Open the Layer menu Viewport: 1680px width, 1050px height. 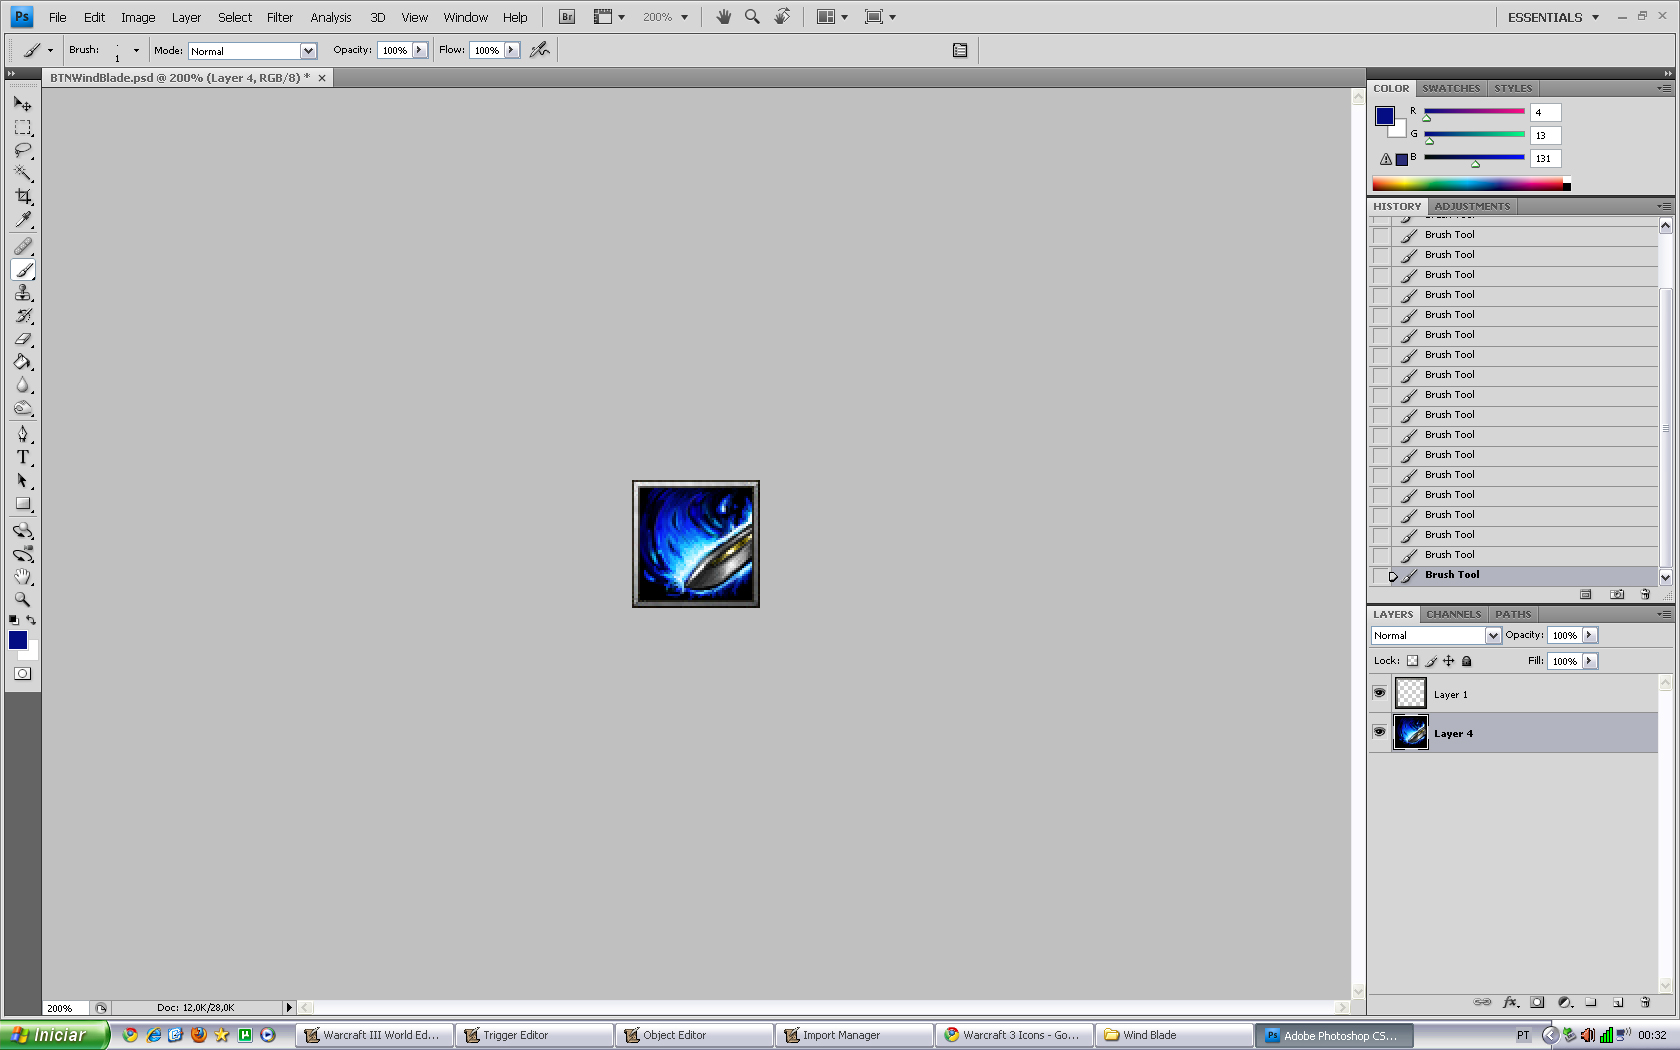point(186,17)
